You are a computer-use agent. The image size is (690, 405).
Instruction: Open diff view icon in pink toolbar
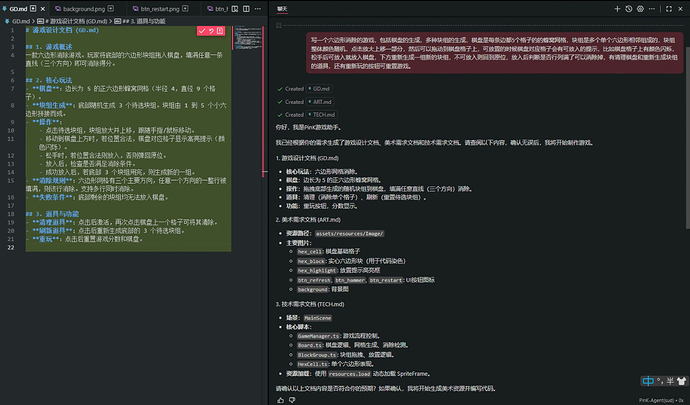click(x=220, y=31)
